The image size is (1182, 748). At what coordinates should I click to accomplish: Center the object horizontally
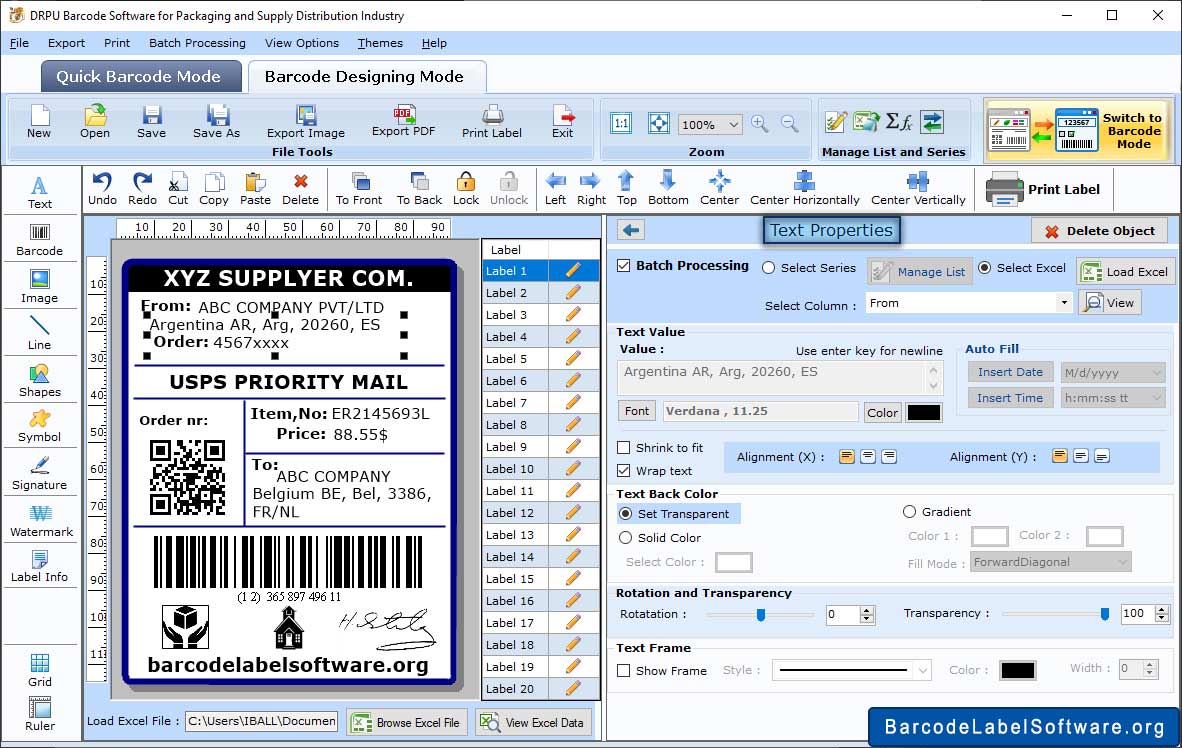click(804, 189)
